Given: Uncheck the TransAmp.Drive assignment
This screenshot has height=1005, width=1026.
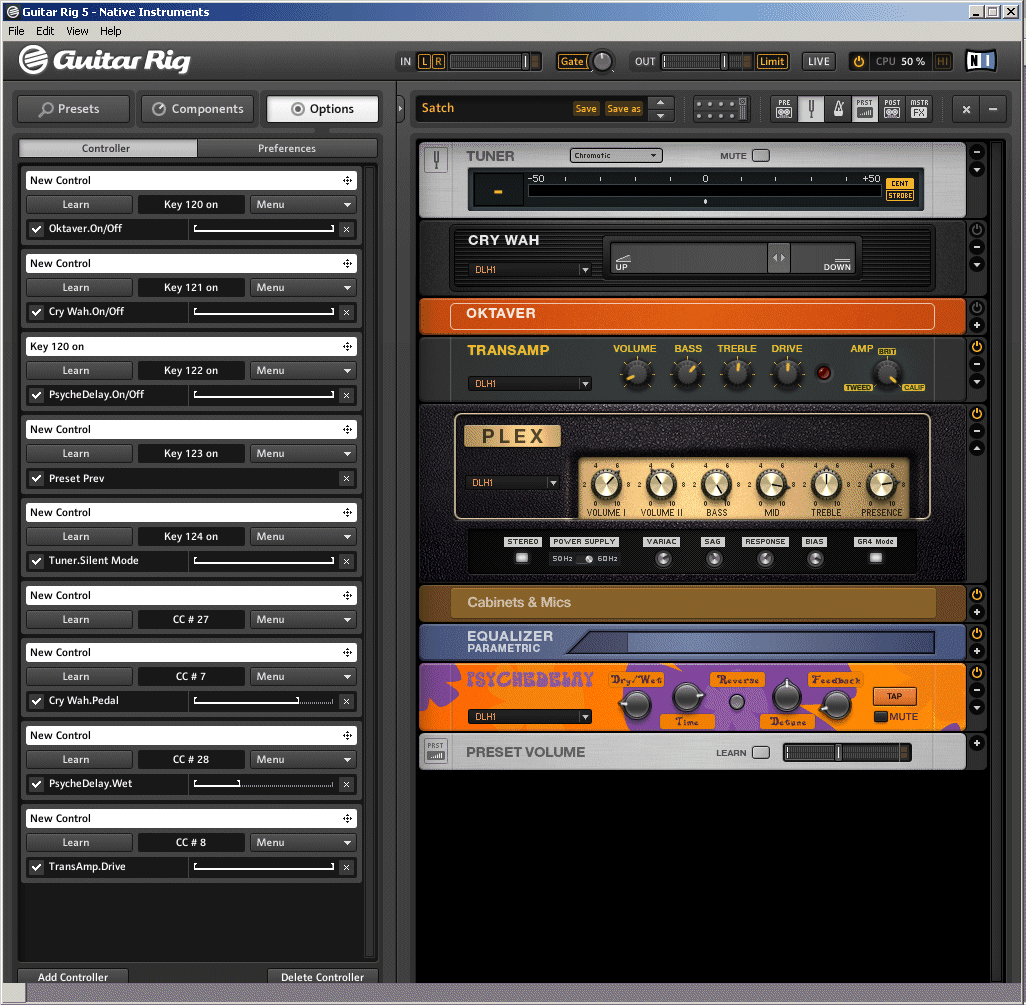Looking at the screenshot, I should [37, 867].
